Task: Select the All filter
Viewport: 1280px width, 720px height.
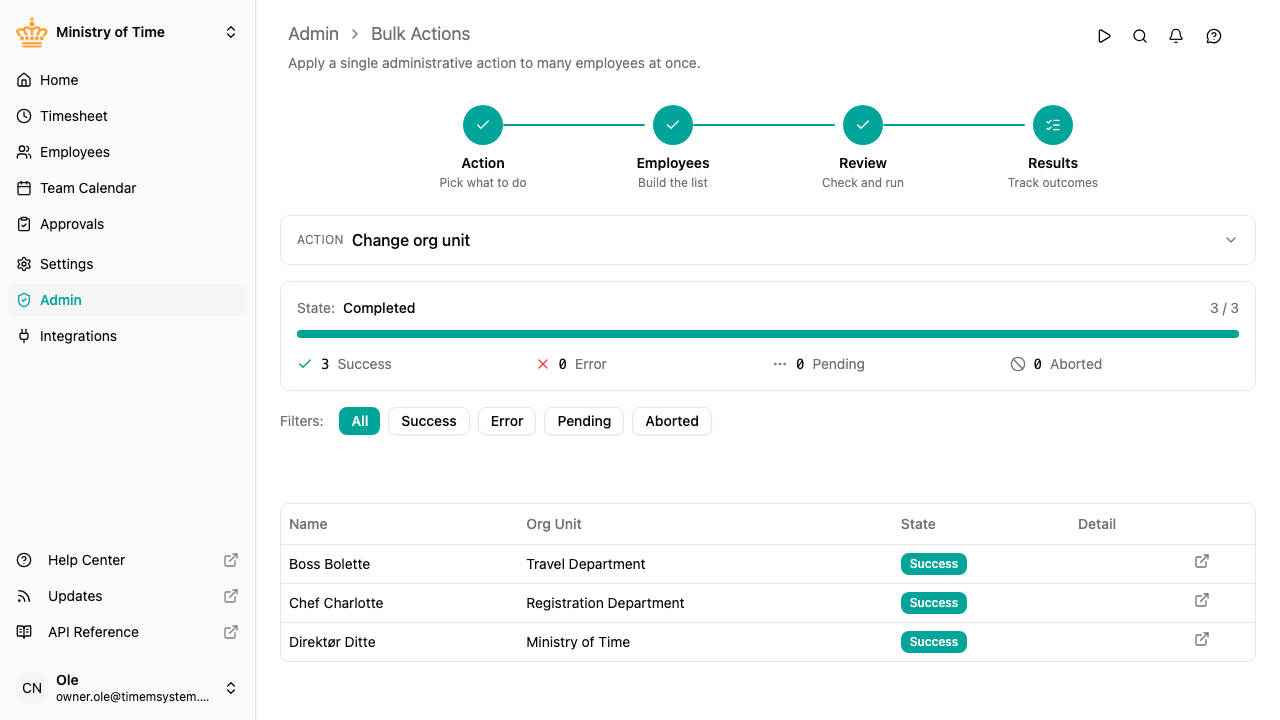Action: (360, 421)
